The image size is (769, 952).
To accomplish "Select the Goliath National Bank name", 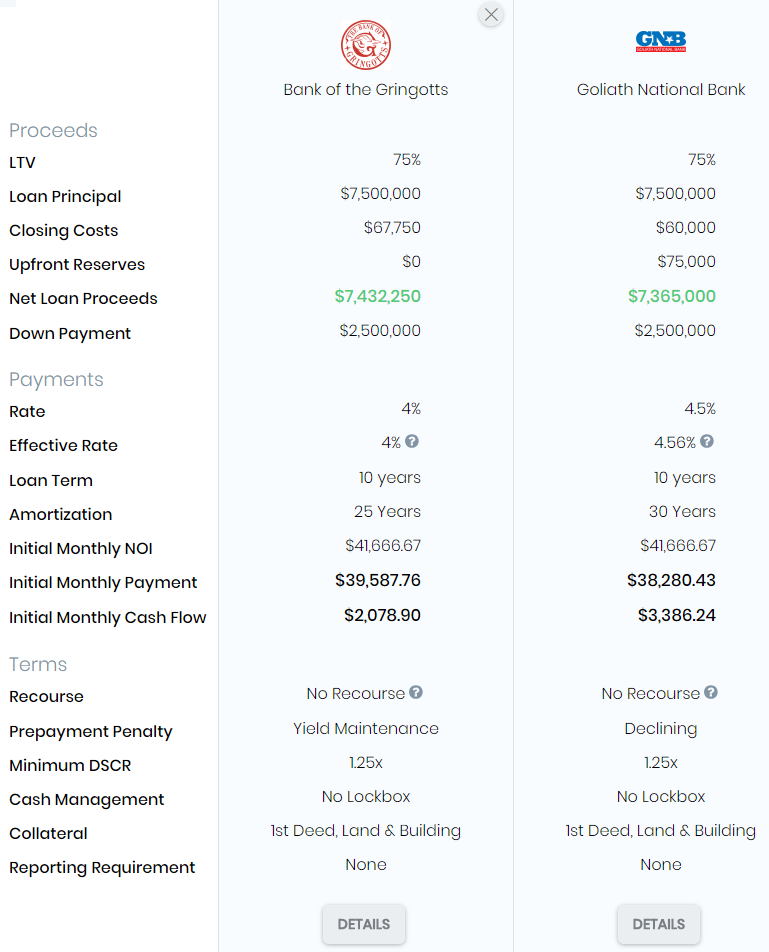I will point(661,90).
